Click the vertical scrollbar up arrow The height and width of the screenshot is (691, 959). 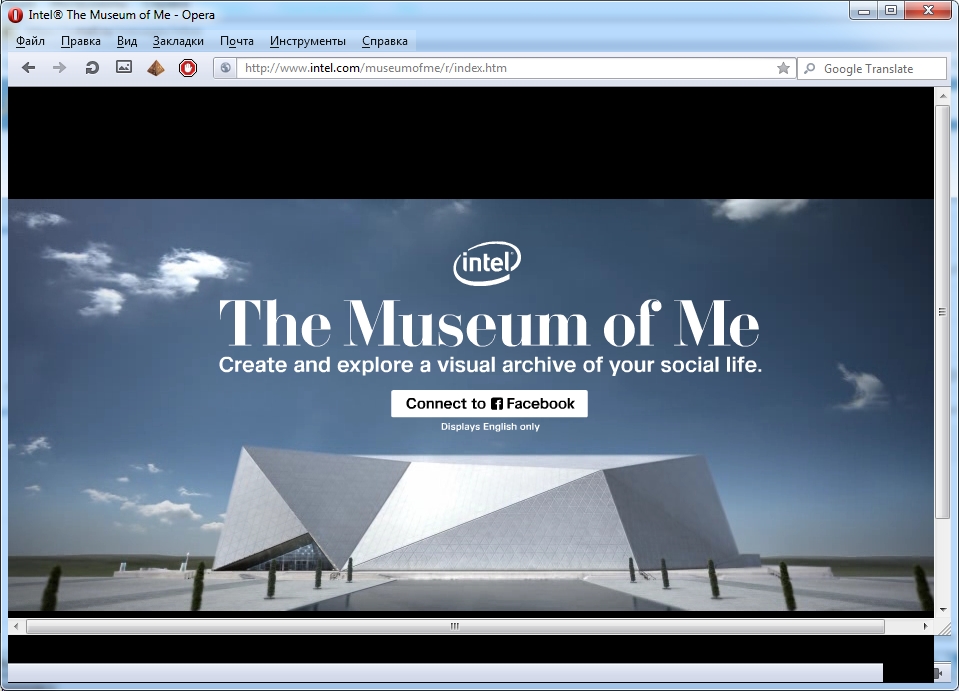(x=942, y=94)
